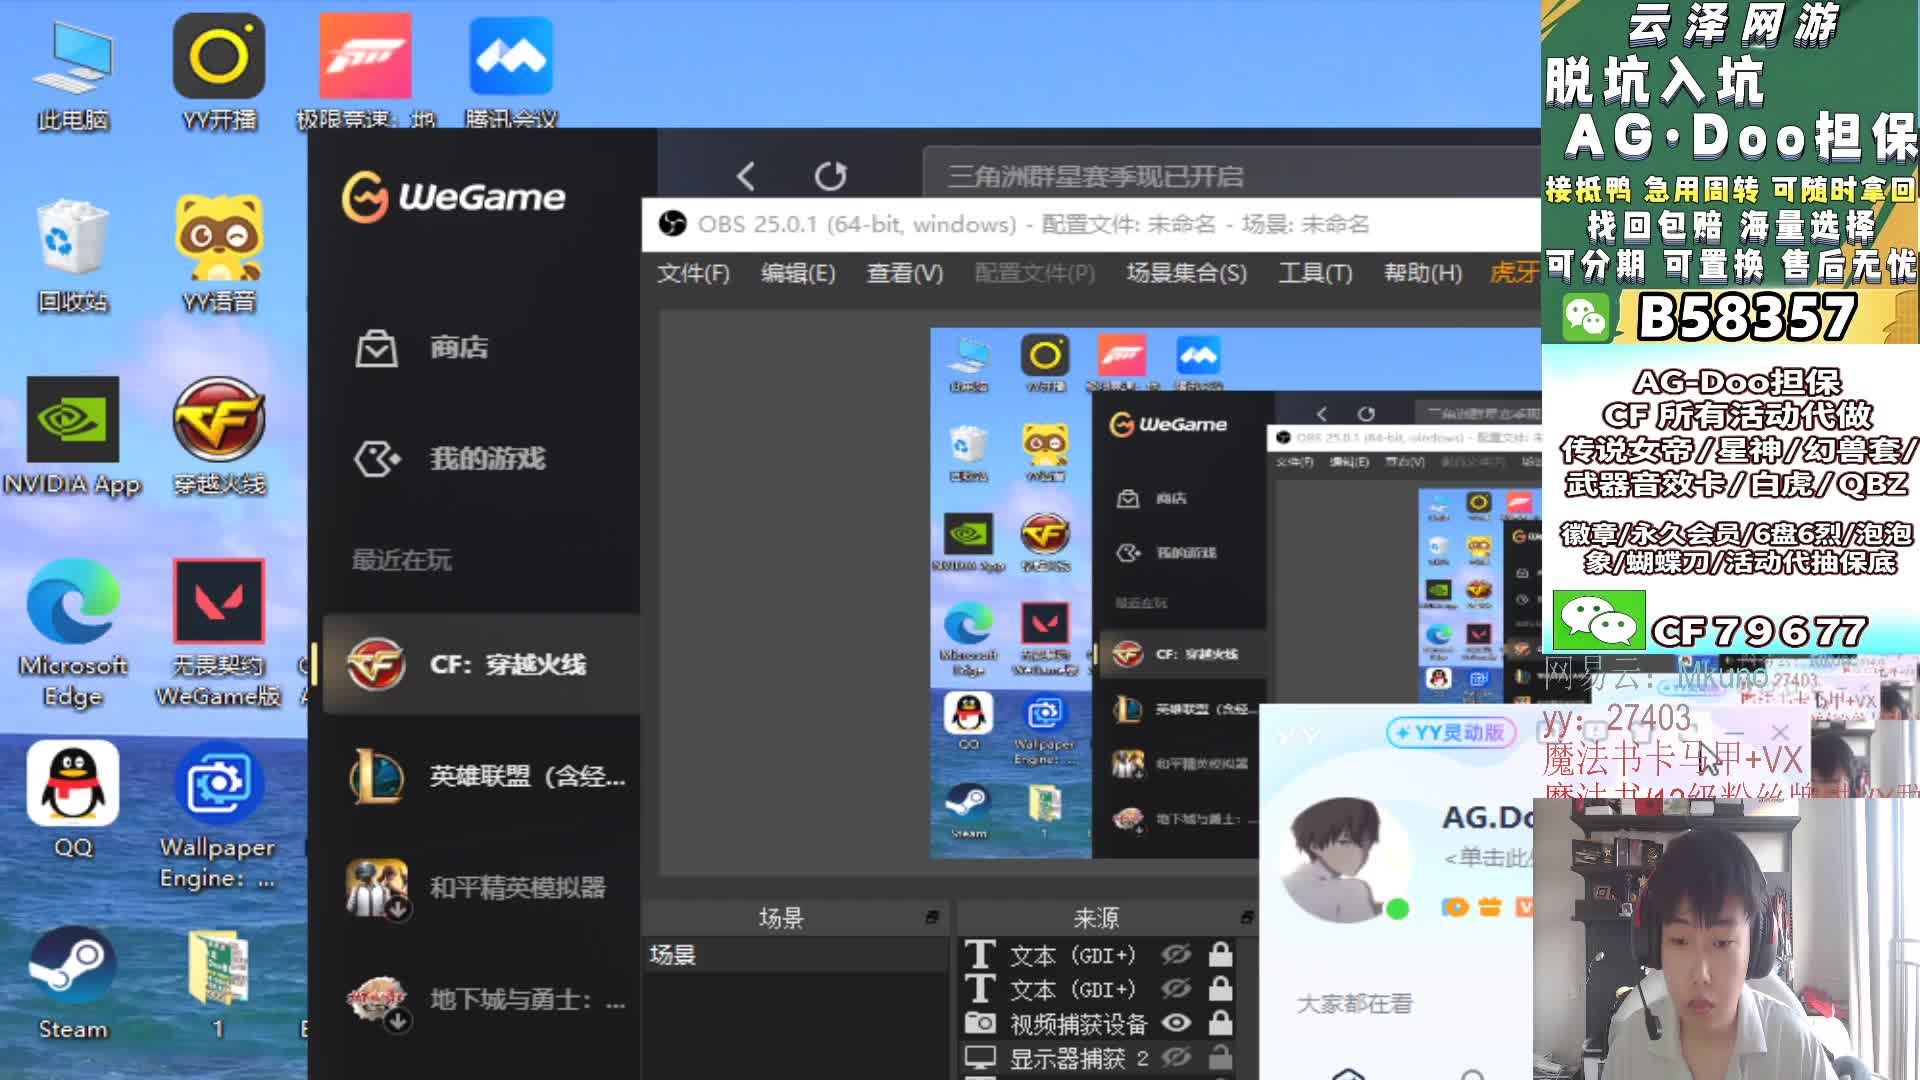Launch the YY语音 desktop shortcut
The width and height of the screenshot is (1920, 1080).
coord(219,255)
